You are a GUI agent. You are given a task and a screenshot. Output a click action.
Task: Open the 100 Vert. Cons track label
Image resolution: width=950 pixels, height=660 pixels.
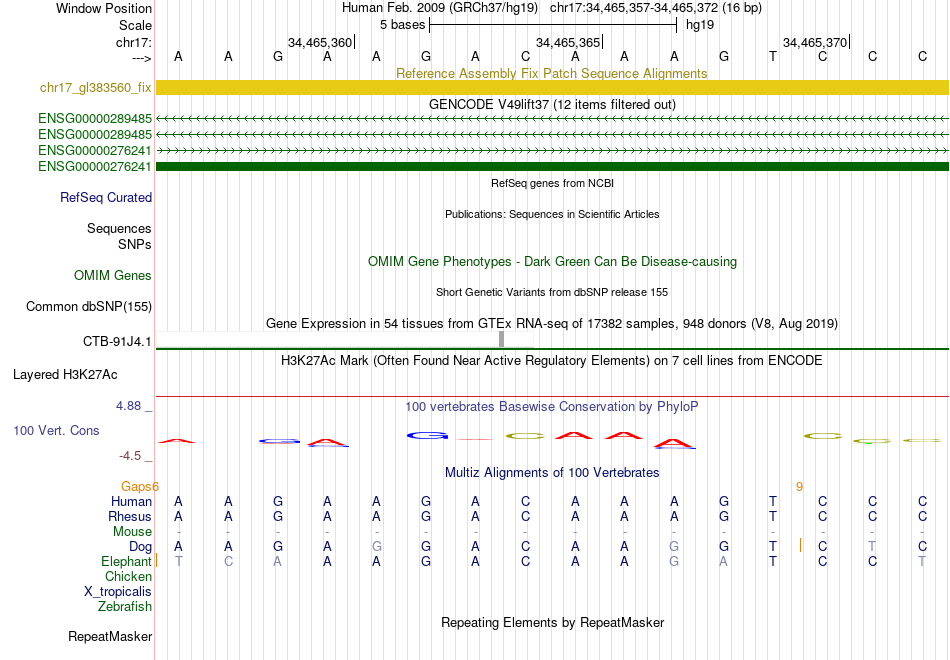click(x=56, y=431)
